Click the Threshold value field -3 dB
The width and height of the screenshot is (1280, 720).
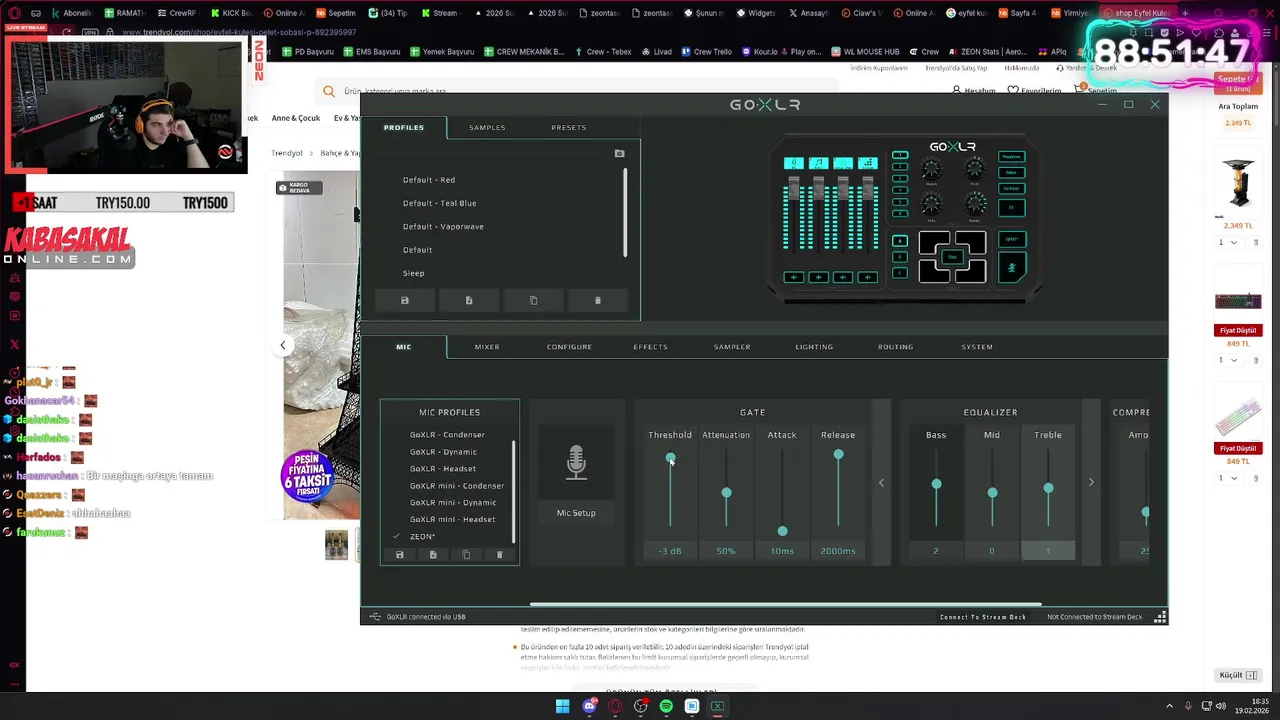[x=670, y=551]
